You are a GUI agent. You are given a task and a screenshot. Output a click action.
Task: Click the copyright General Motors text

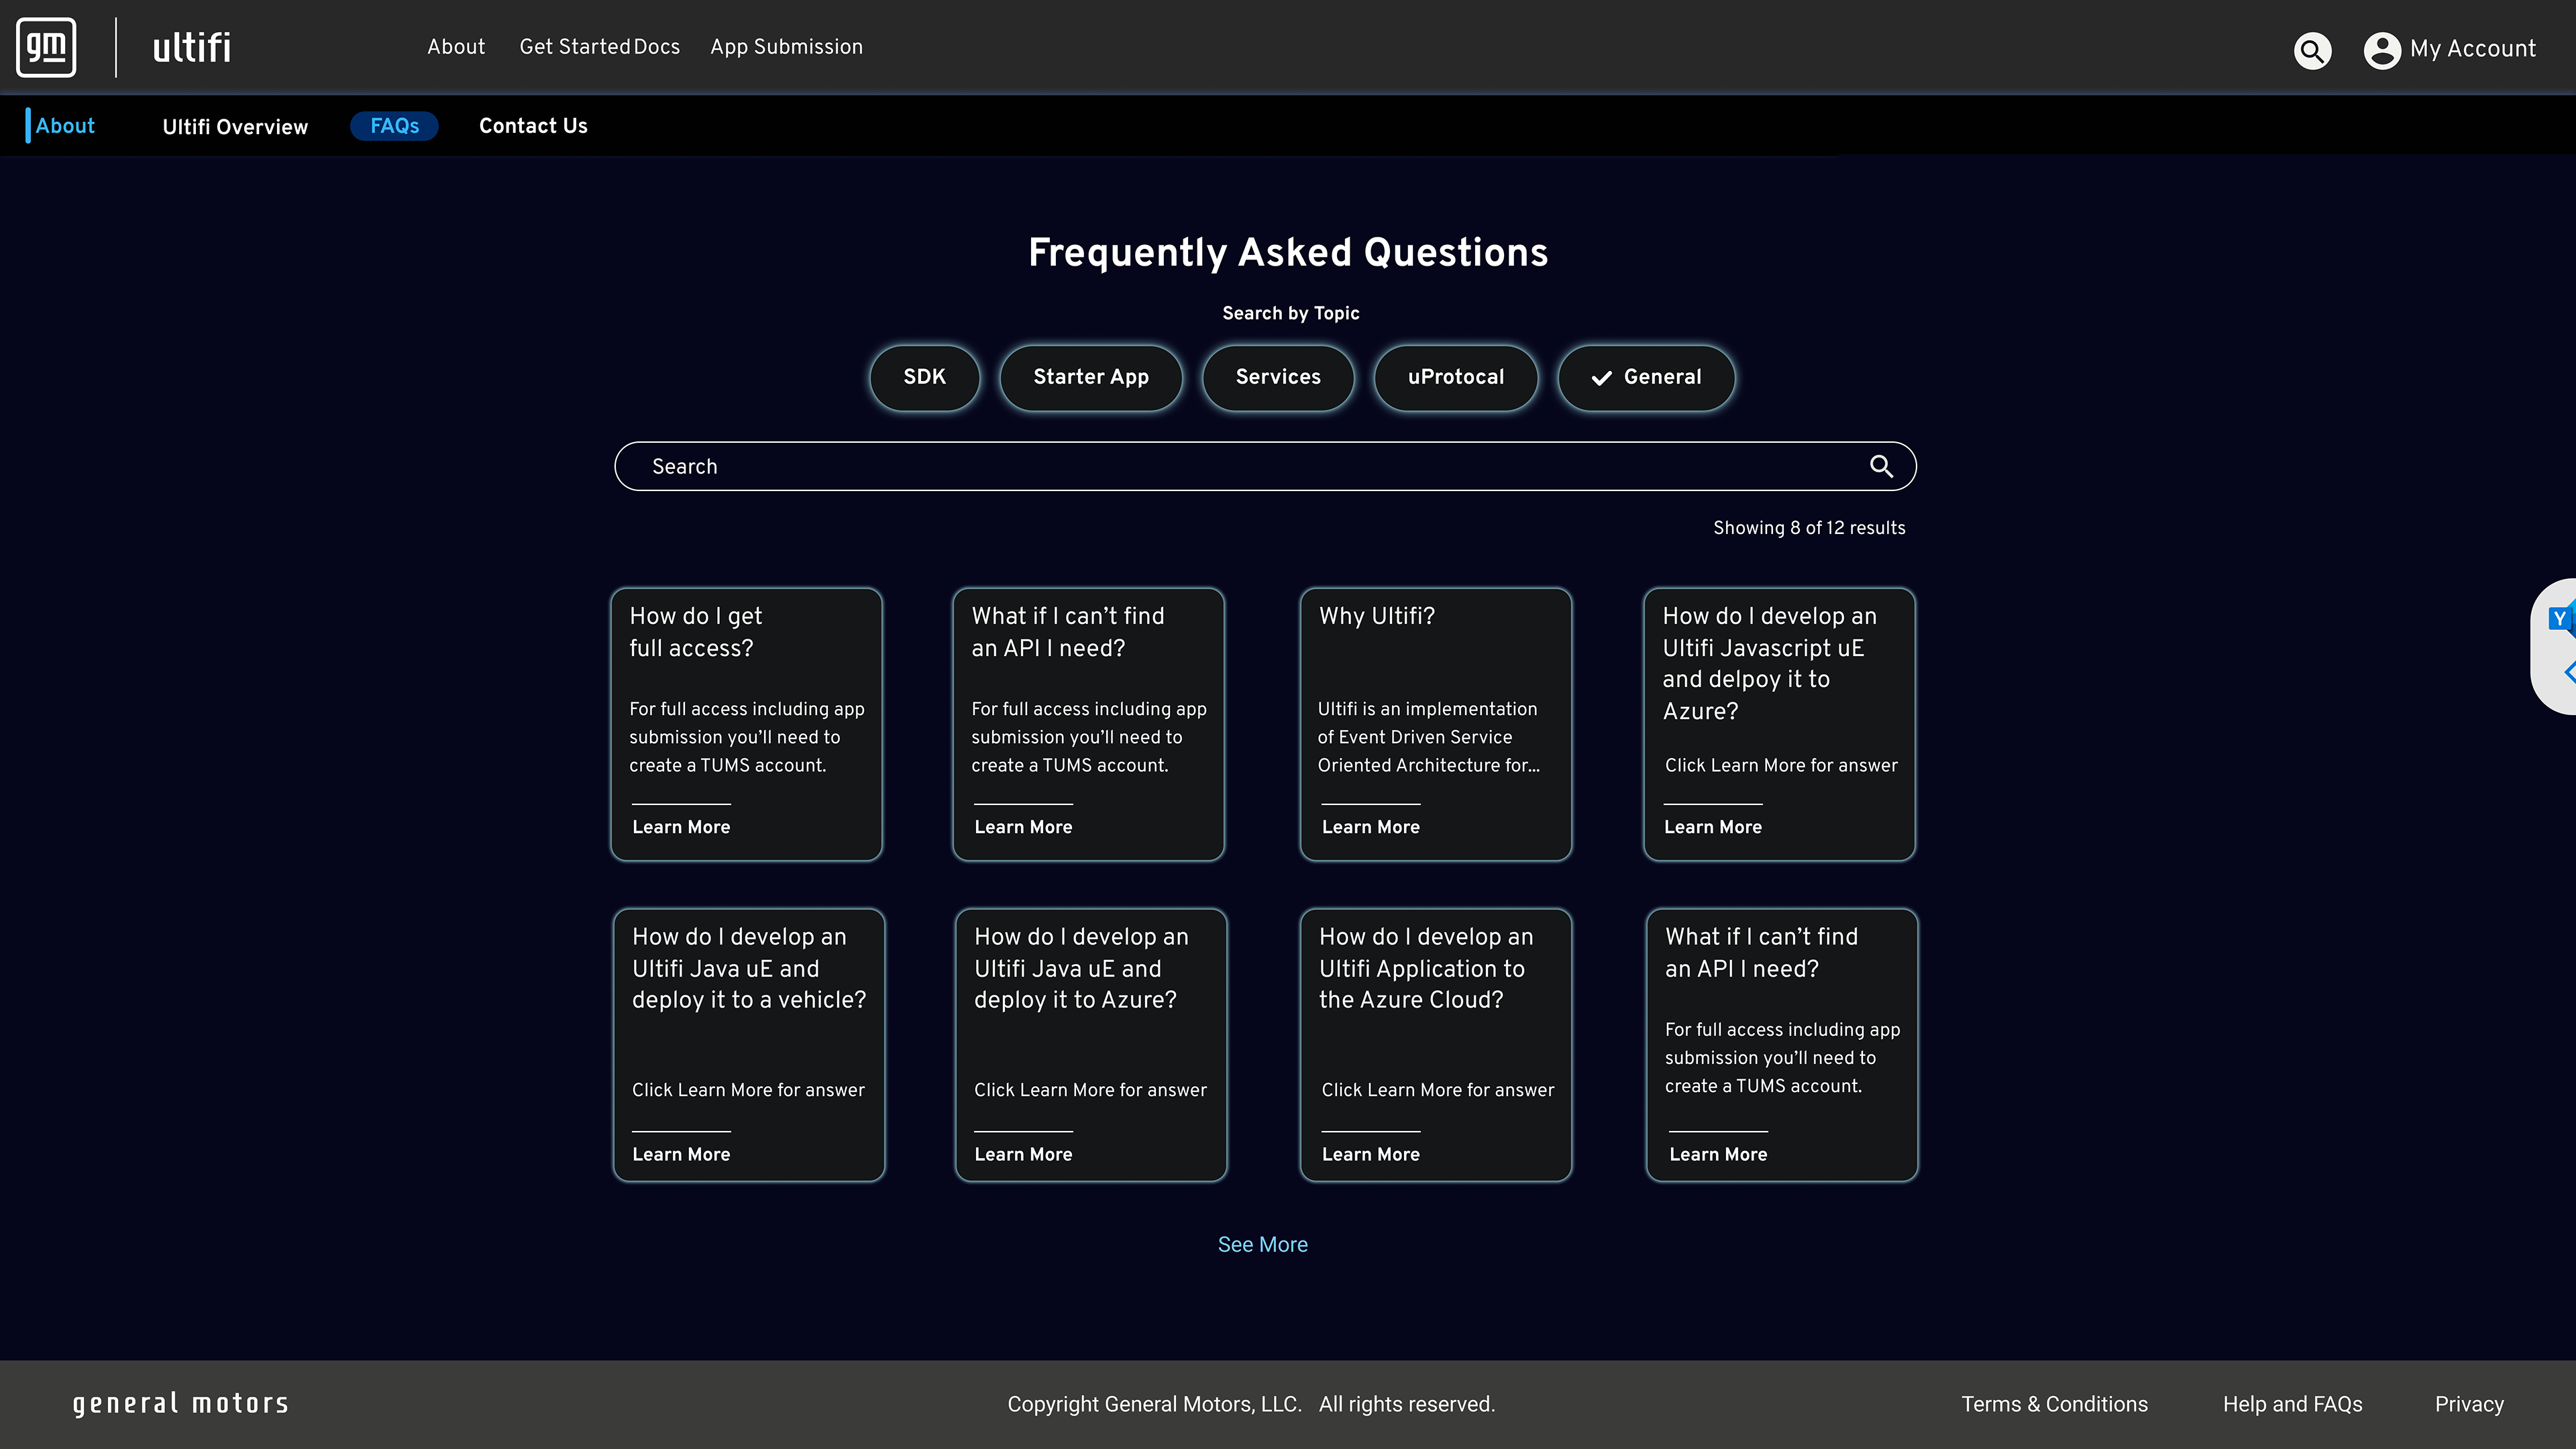[1251, 1404]
